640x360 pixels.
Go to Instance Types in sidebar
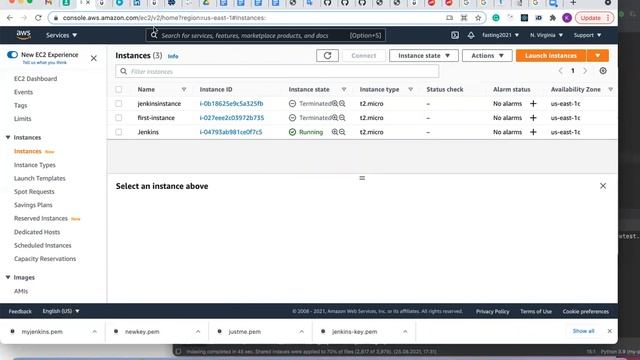pos(35,165)
